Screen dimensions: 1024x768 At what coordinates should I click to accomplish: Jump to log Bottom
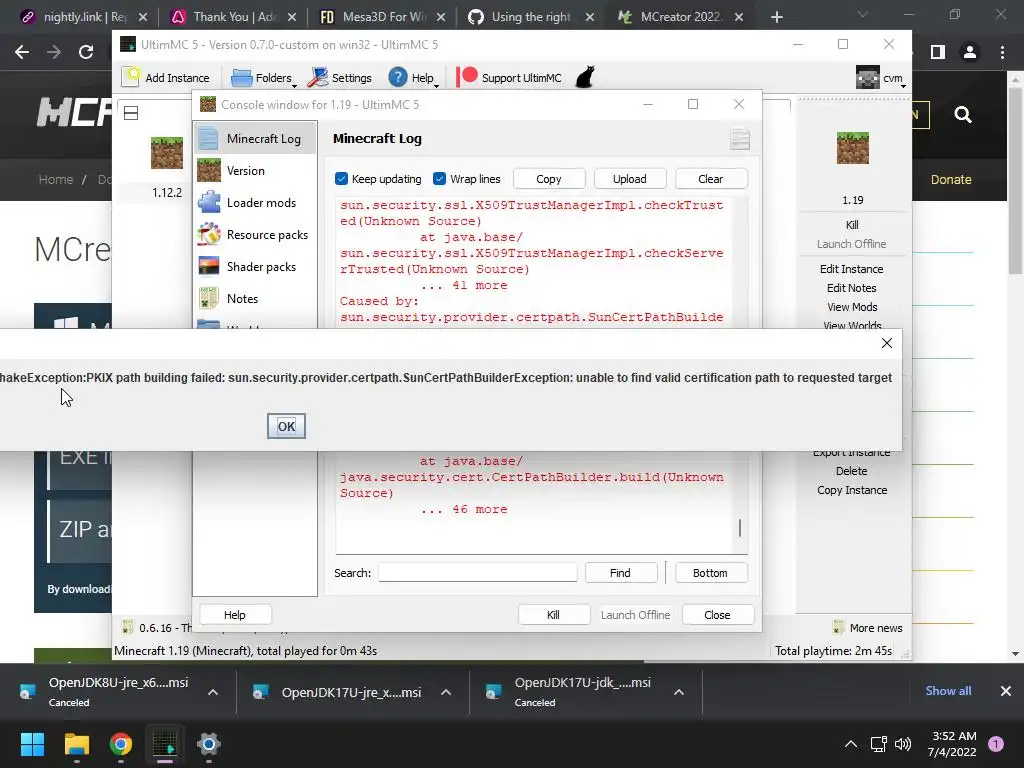(x=711, y=573)
